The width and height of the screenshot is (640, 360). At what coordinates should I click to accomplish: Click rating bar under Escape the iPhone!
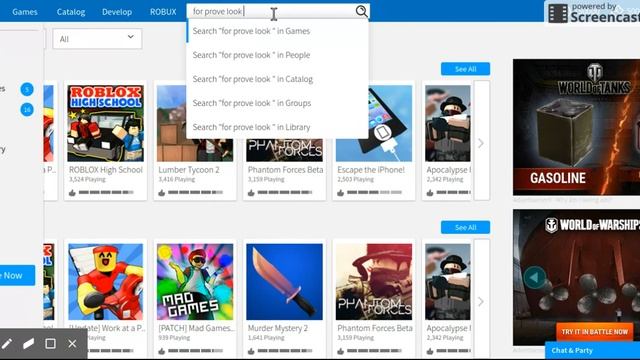(x=374, y=192)
